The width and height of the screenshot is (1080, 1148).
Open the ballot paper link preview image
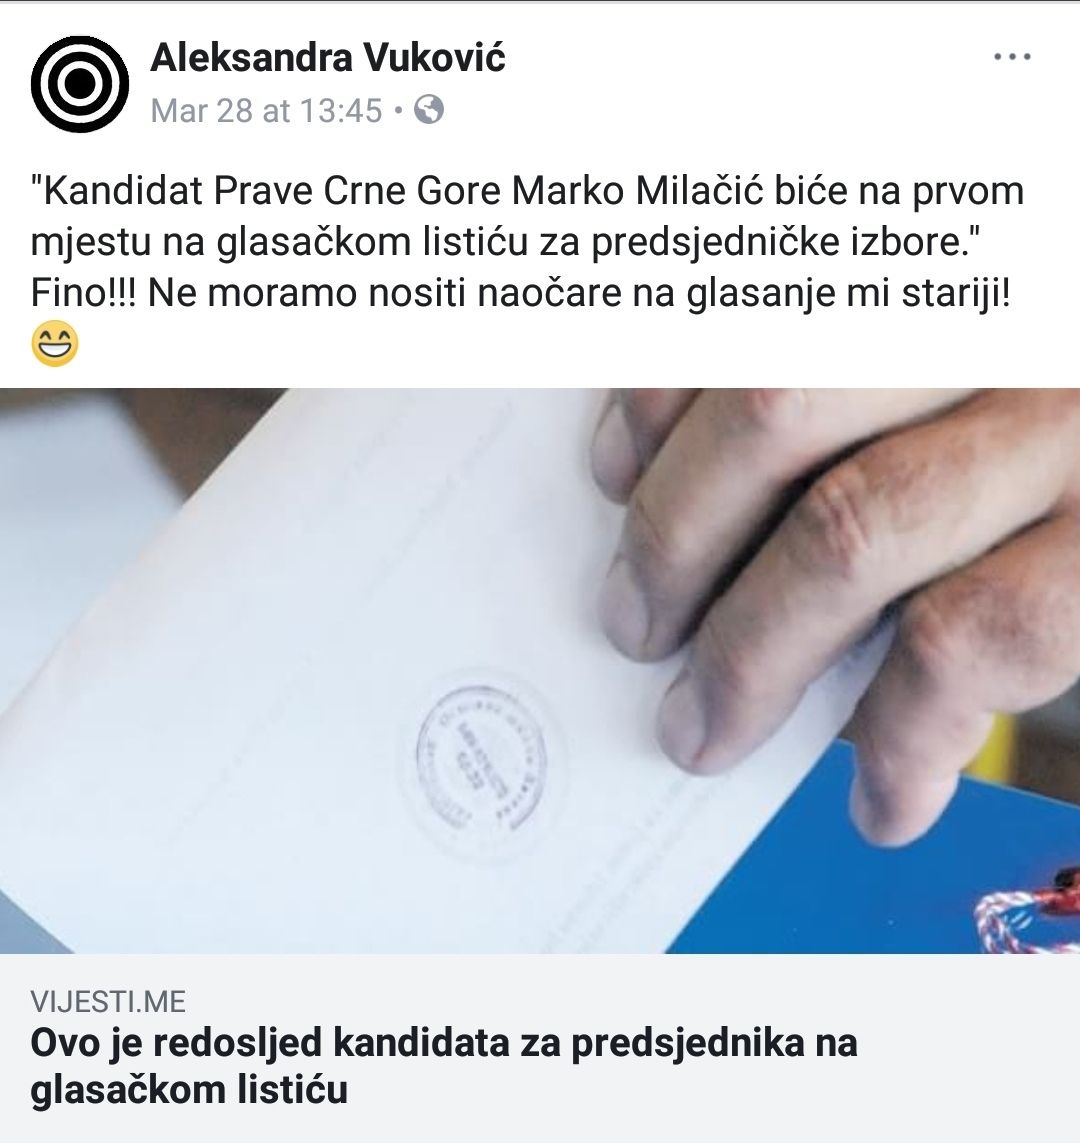(540, 671)
